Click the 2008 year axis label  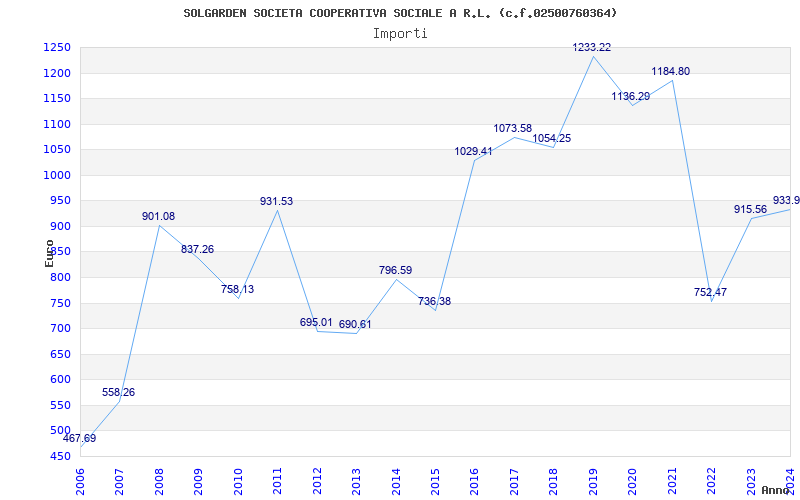click(159, 482)
